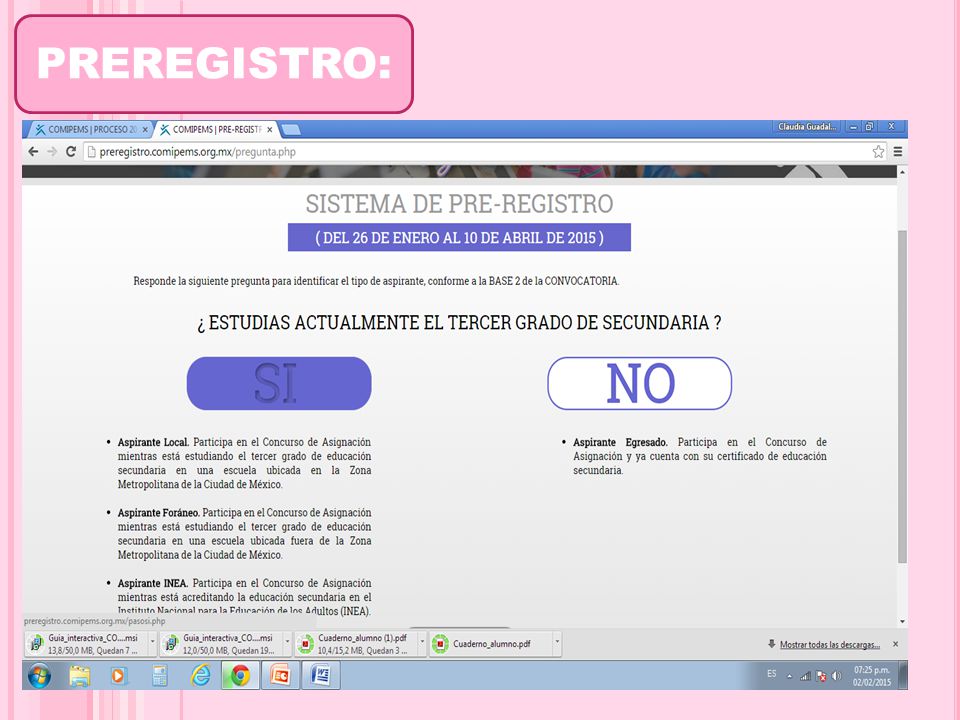Open a new browser tab
The image size is (960, 720).
click(291, 129)
